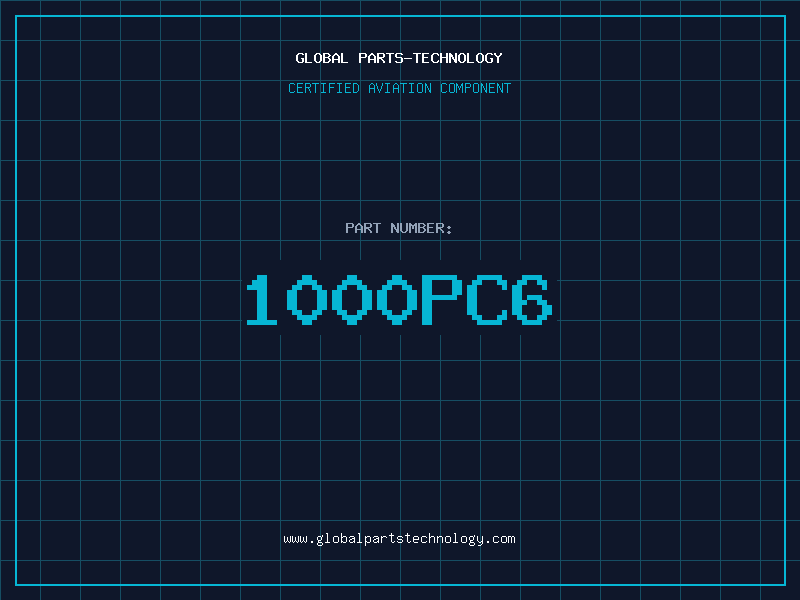Click the GLOBAL PARTS-TECHNOLOGY heading
This screenshot has height=600, width=800.
click(x=399, y=58)
